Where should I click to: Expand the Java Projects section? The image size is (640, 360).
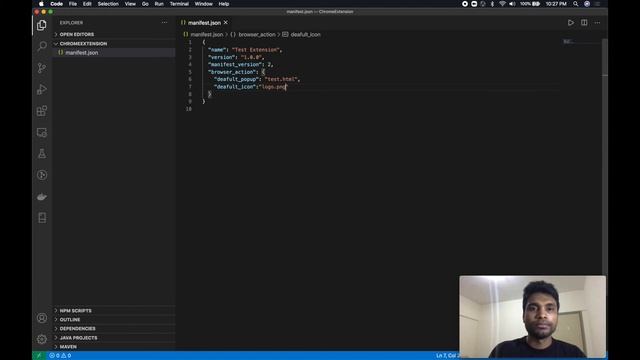(78, 338)
